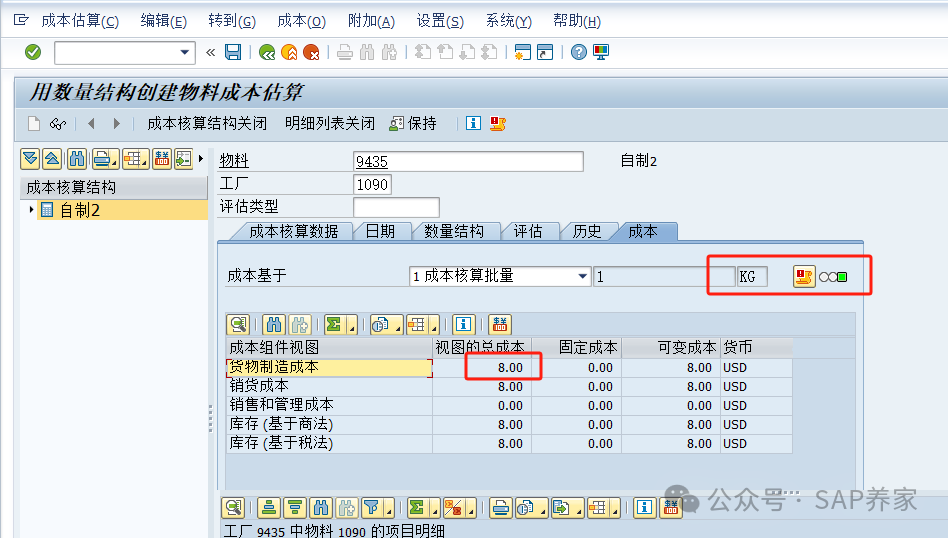
Task: Click the red Cancel icon
Action: (x=311, y=53)
